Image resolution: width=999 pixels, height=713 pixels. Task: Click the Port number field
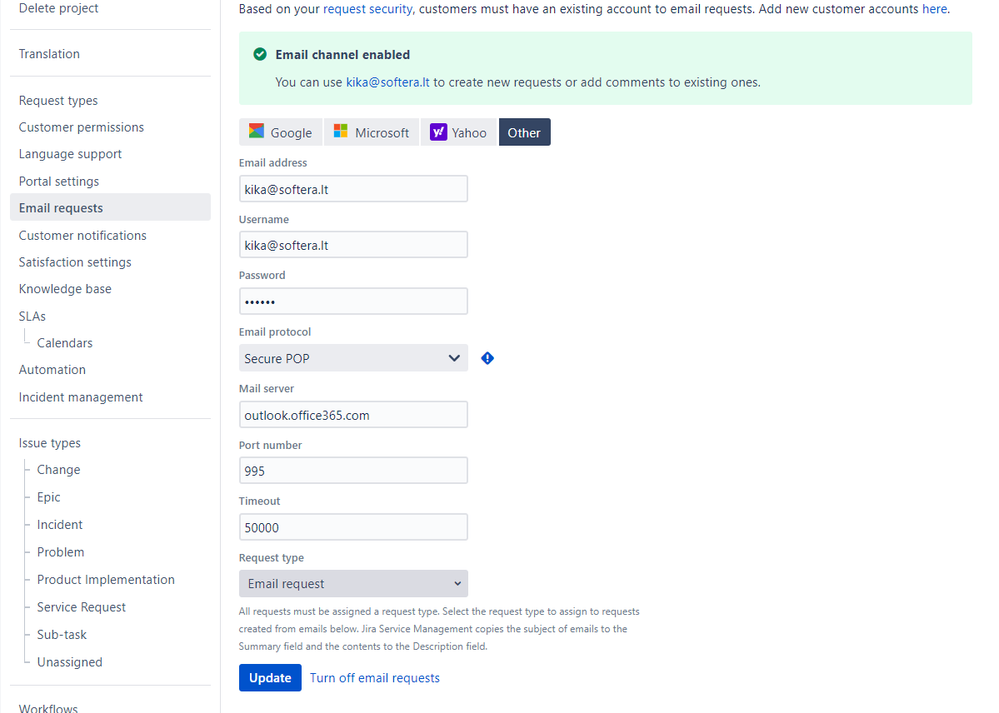pyautogui.click(x=353, y=471)
